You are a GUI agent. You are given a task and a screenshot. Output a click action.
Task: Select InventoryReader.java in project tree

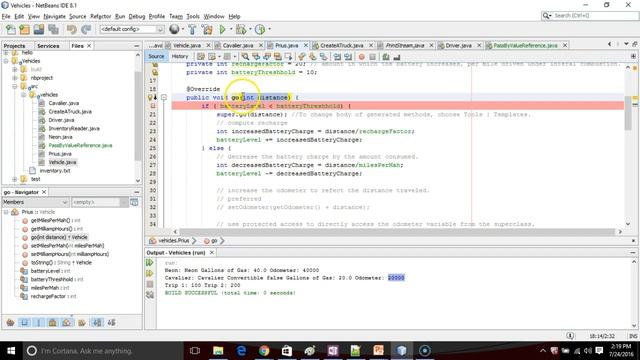tap(74, 128)
